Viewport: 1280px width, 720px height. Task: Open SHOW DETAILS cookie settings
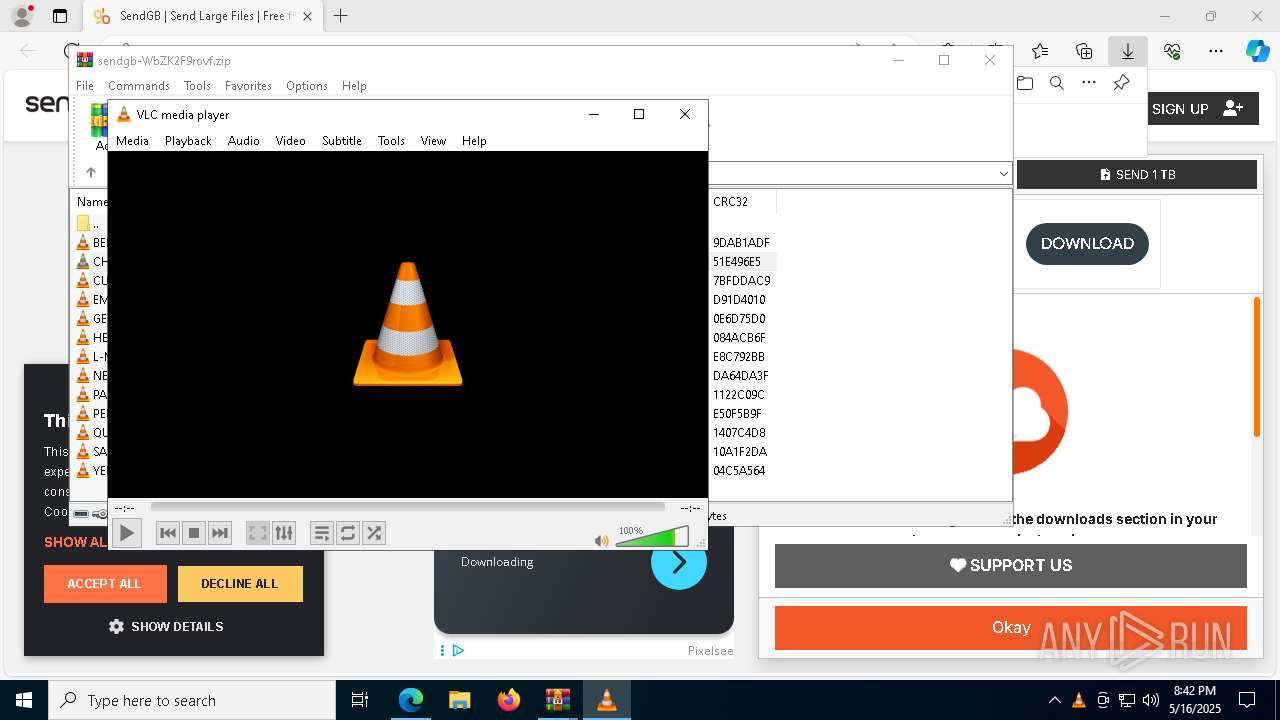(x=166, y=627)
